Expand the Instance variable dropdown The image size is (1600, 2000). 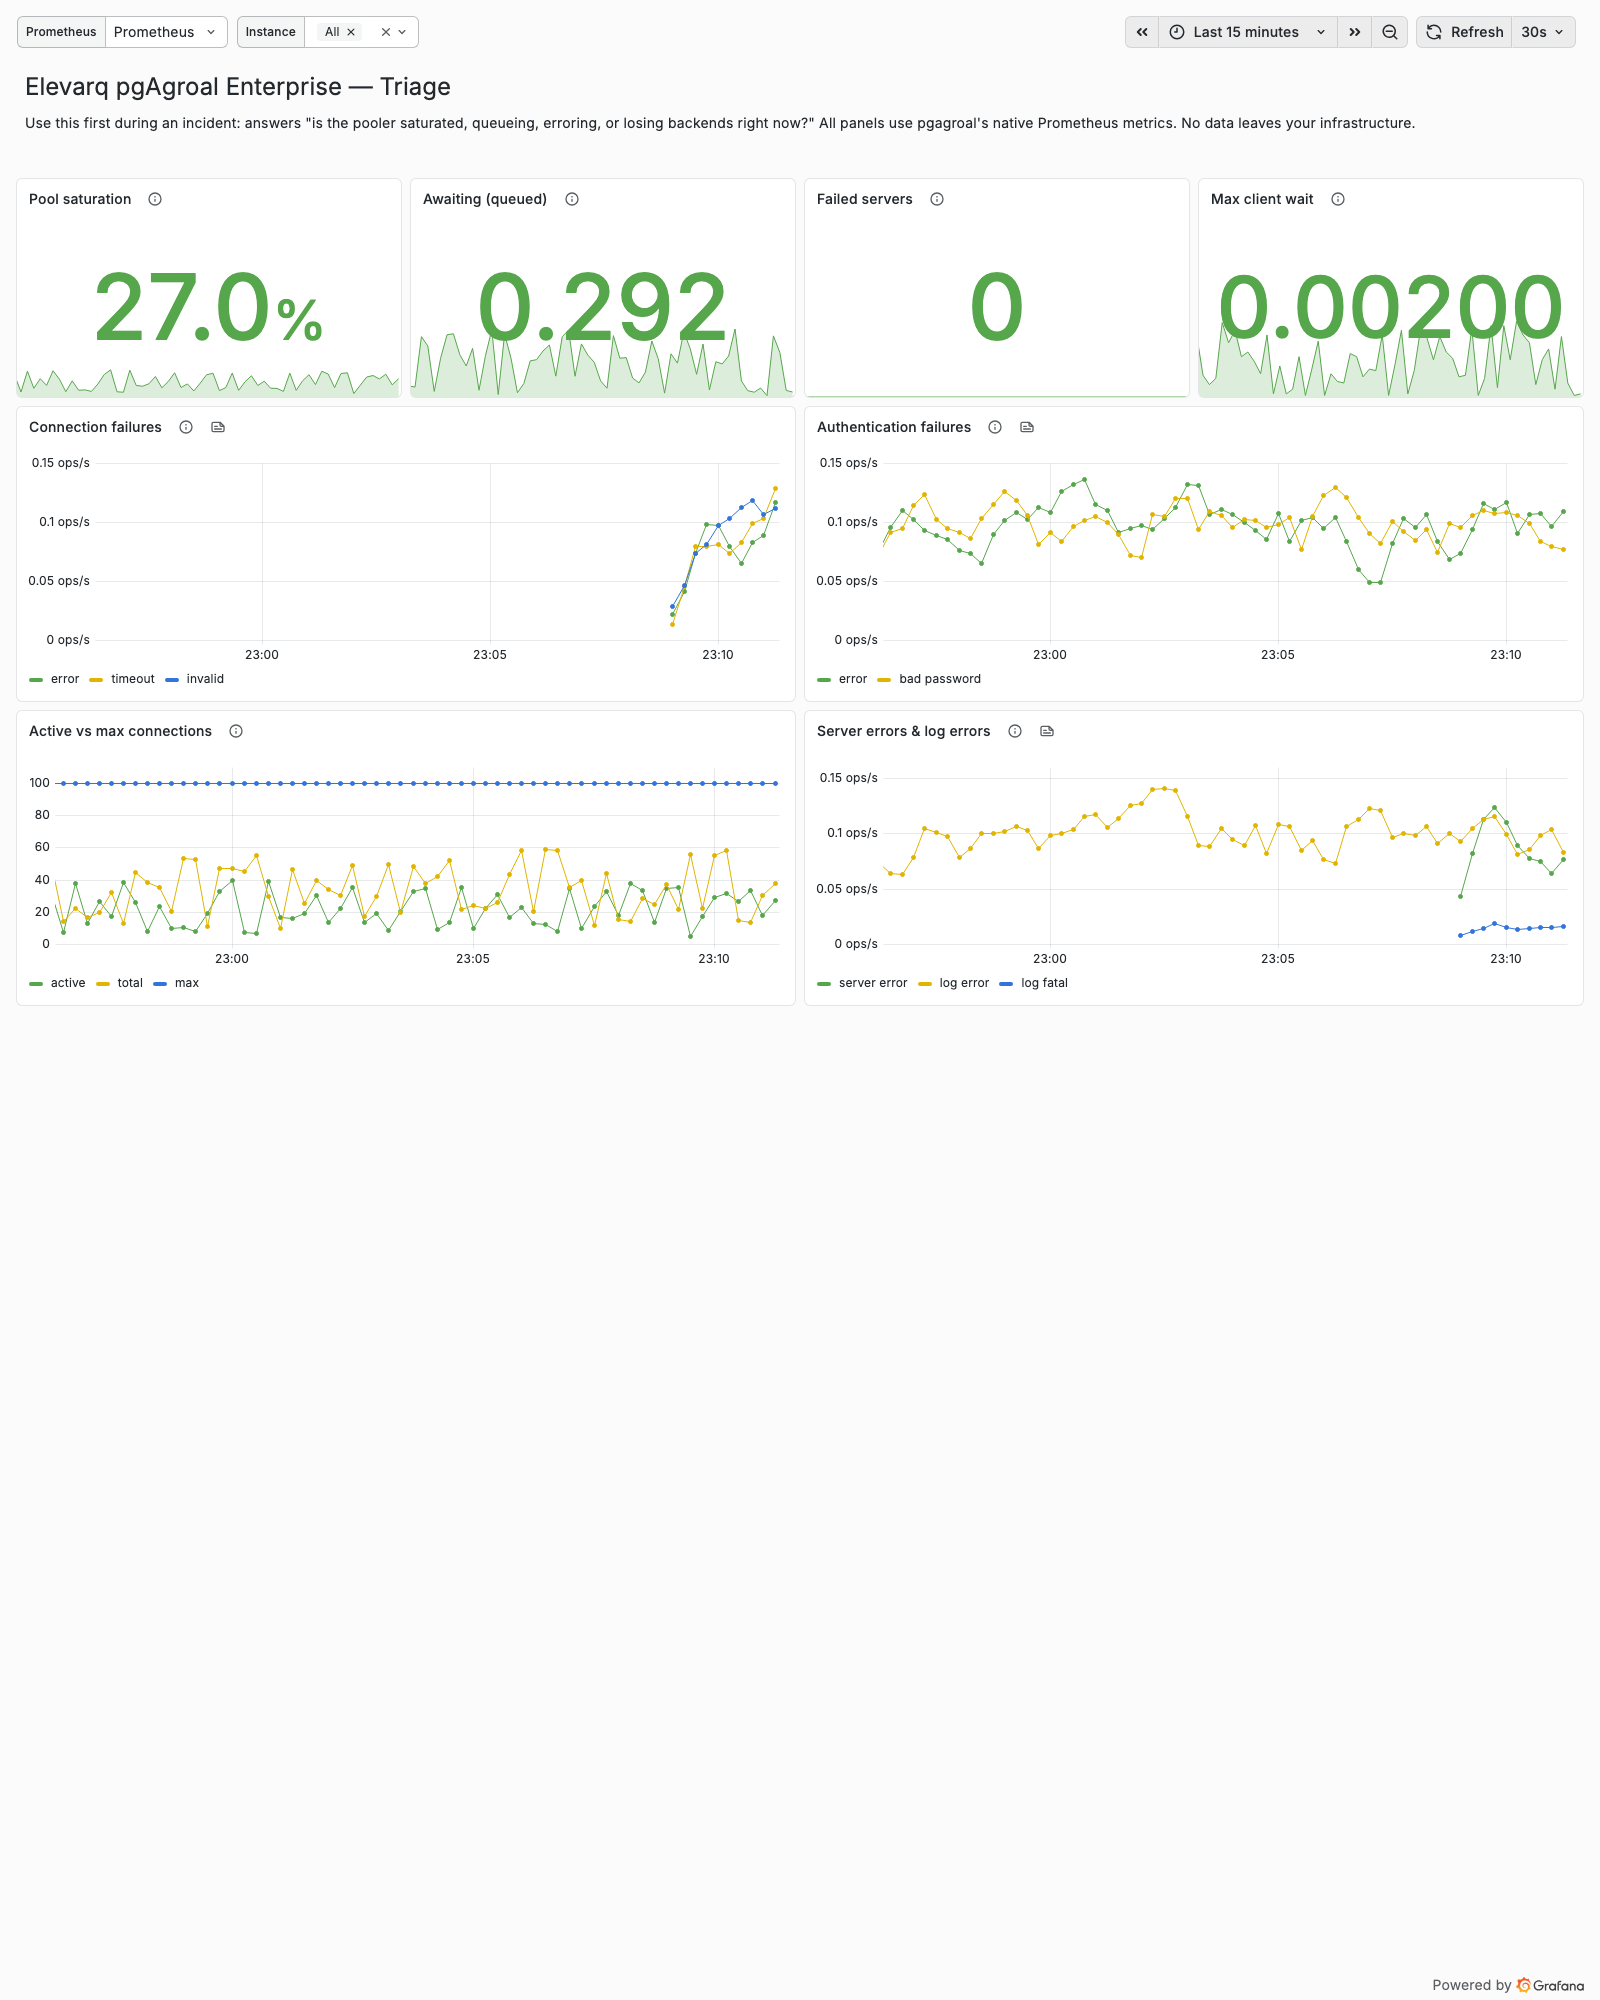click(403, 32)
